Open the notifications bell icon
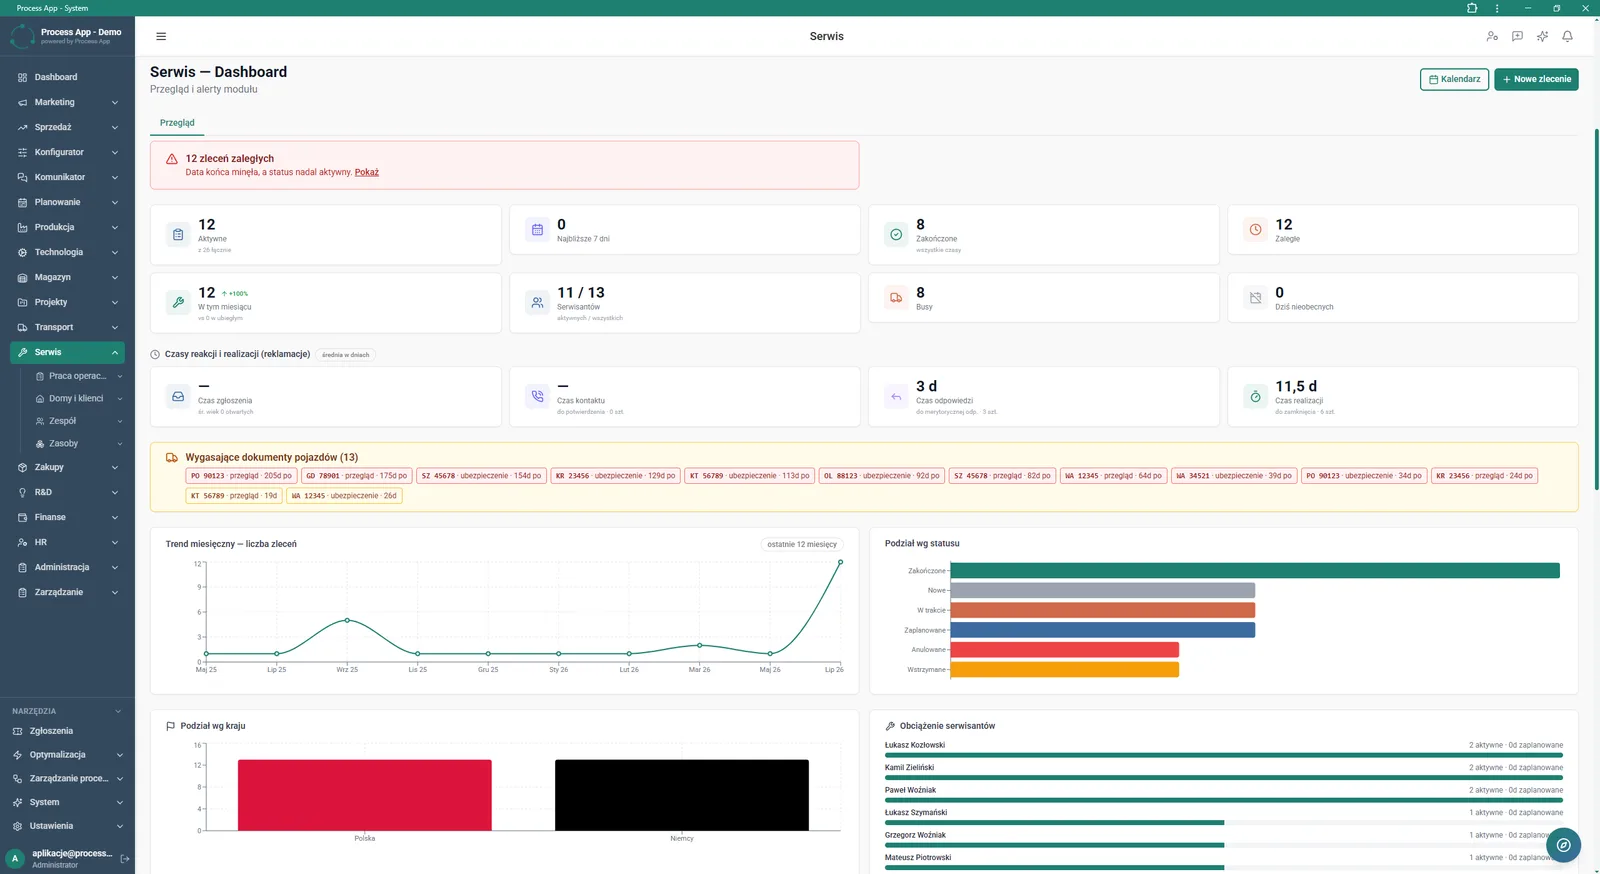The width and height of the screenshot is (1600, 874). [1567, 36]
